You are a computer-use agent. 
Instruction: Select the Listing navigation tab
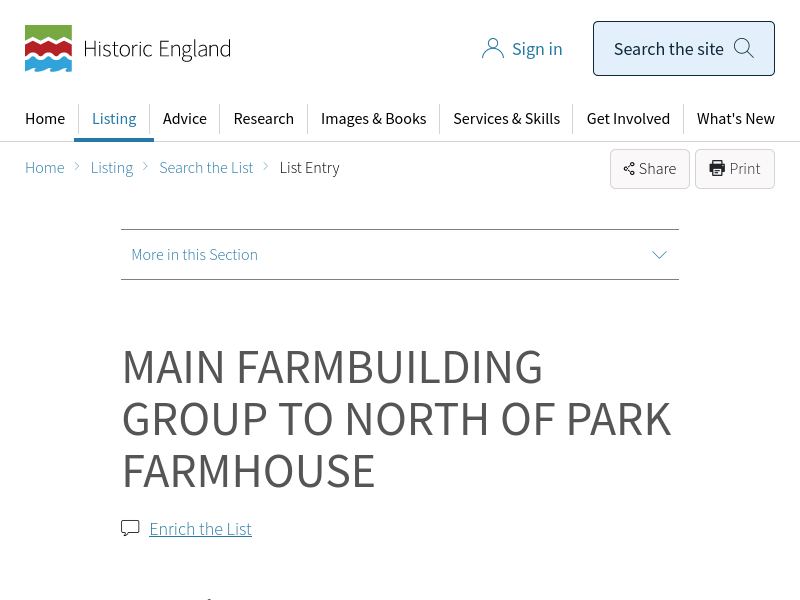point(114,118)
